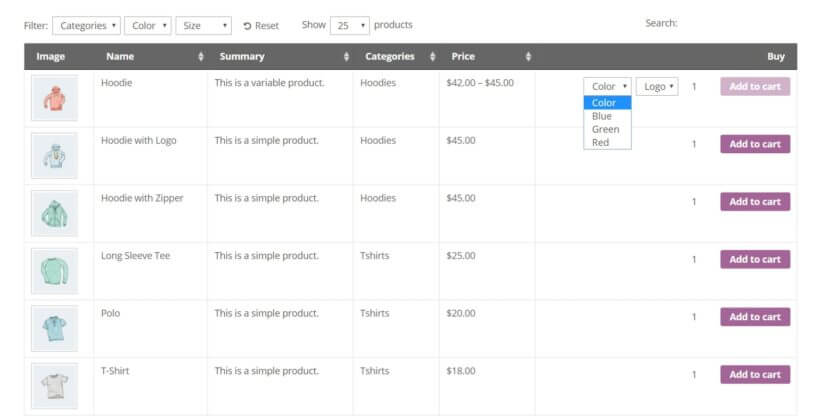Open the Hoodie row Color variation dropdown

pos(608,86)
